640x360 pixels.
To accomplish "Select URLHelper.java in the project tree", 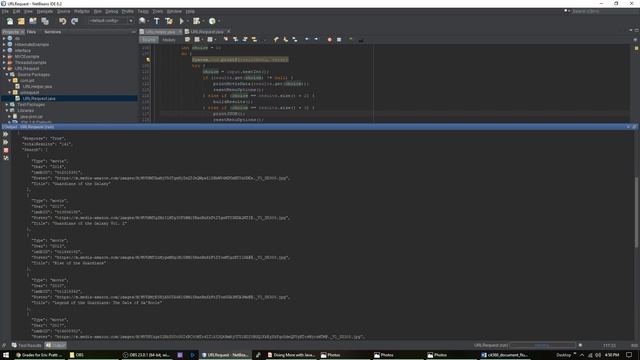I will [x=37, y=87].
